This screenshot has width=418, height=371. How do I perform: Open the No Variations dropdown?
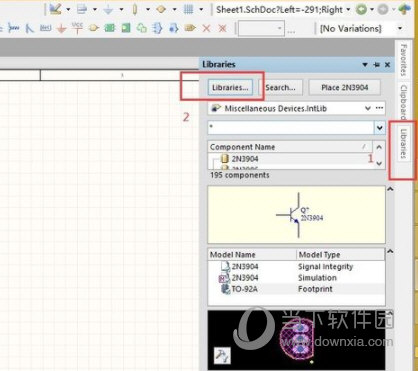[400, 28]
